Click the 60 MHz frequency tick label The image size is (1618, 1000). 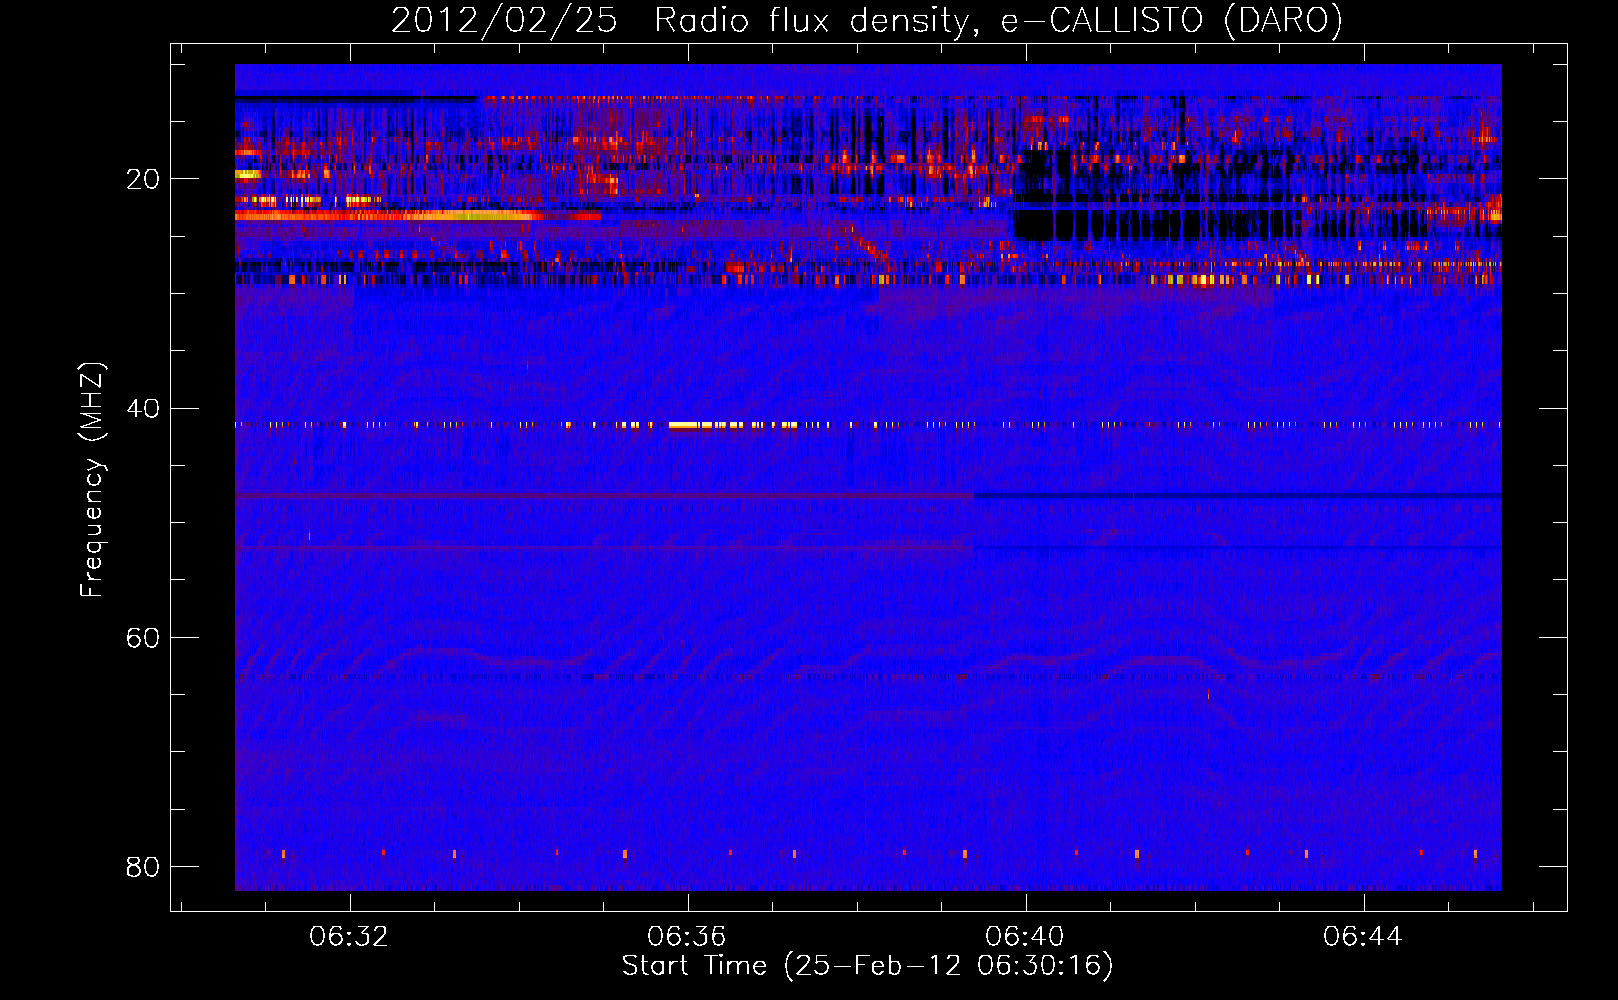[x=143, y=637]
